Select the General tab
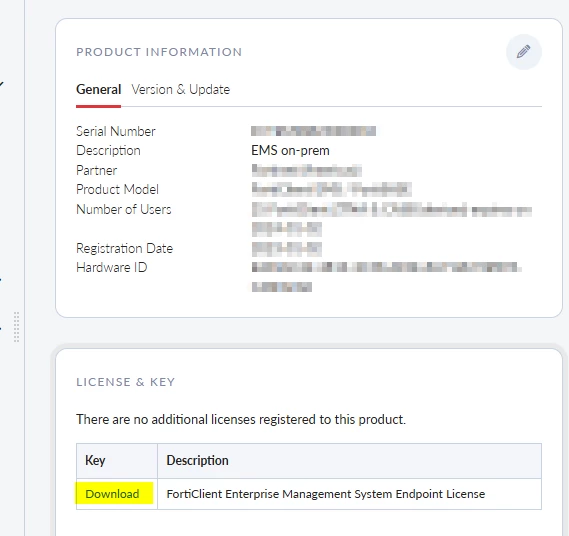Screen dimensions: 569x536 98,89
